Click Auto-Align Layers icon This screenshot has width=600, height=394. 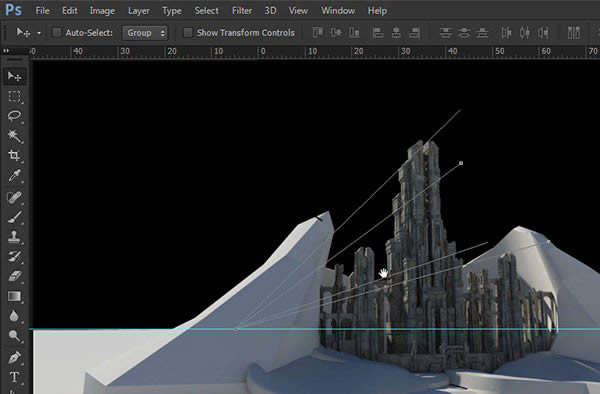click(x=574, y=33)
